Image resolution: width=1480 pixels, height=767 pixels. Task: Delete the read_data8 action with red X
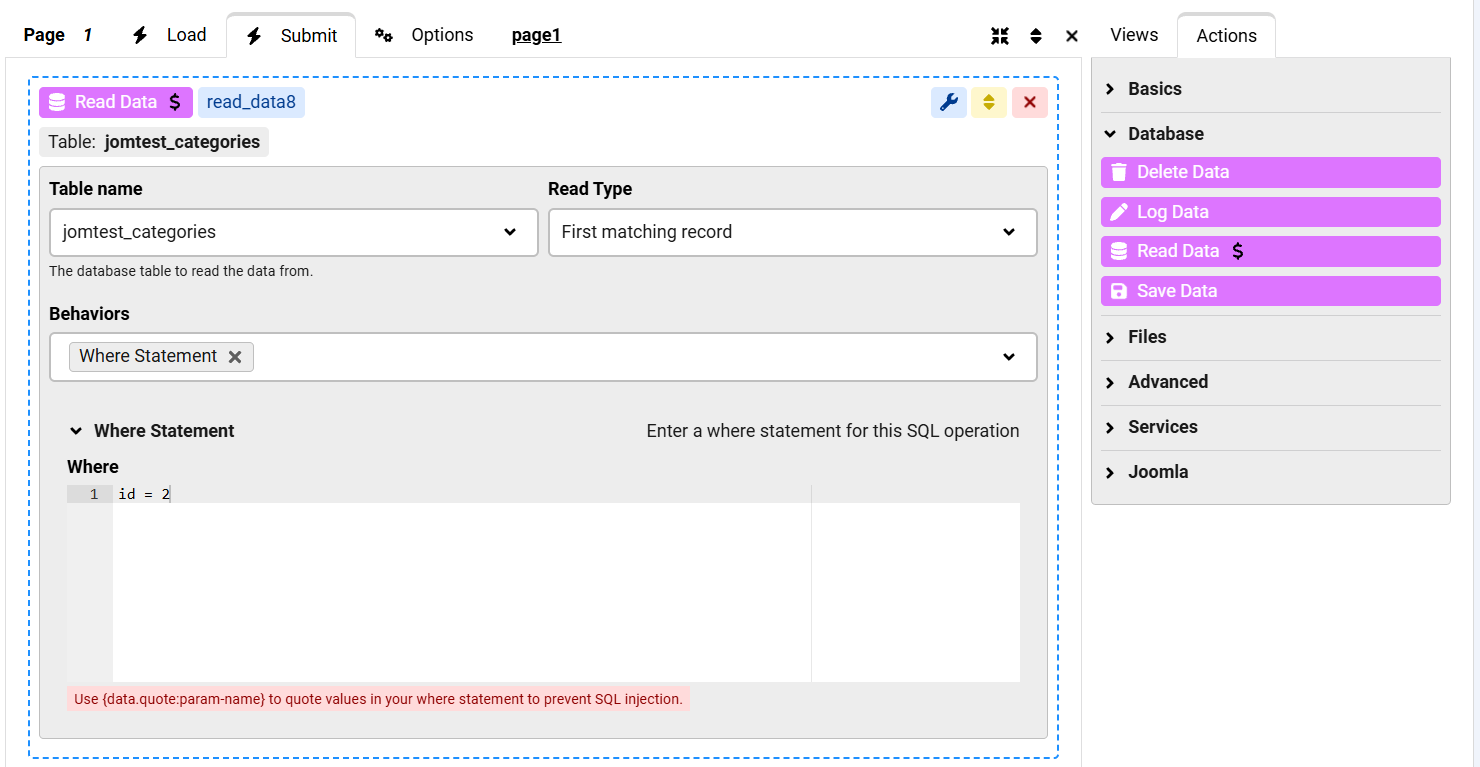point(1030,102)
